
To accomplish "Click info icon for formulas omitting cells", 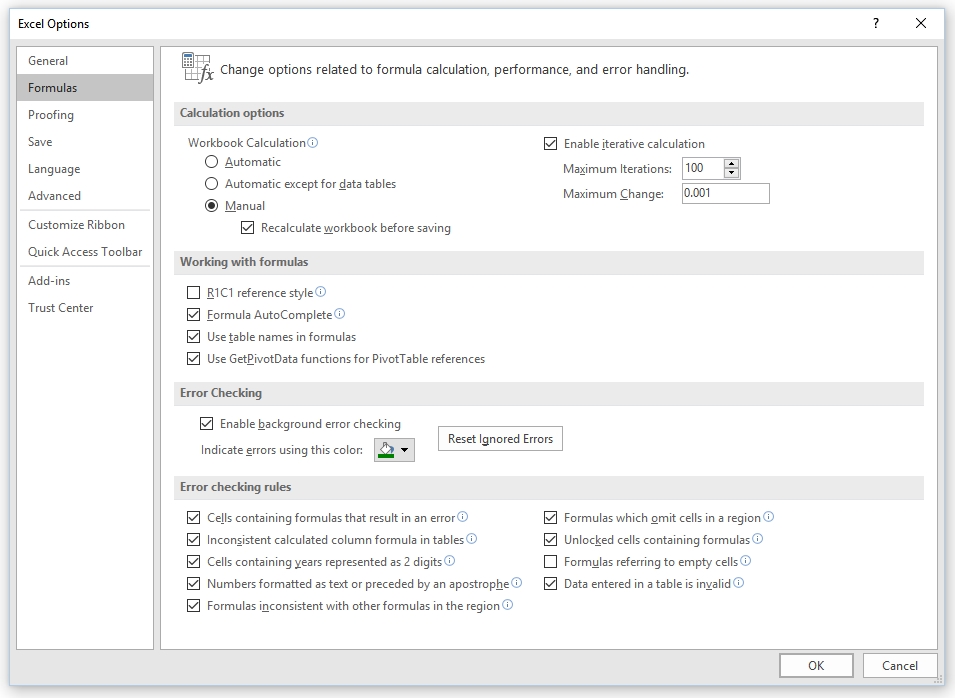I will (x=769, y=517).
